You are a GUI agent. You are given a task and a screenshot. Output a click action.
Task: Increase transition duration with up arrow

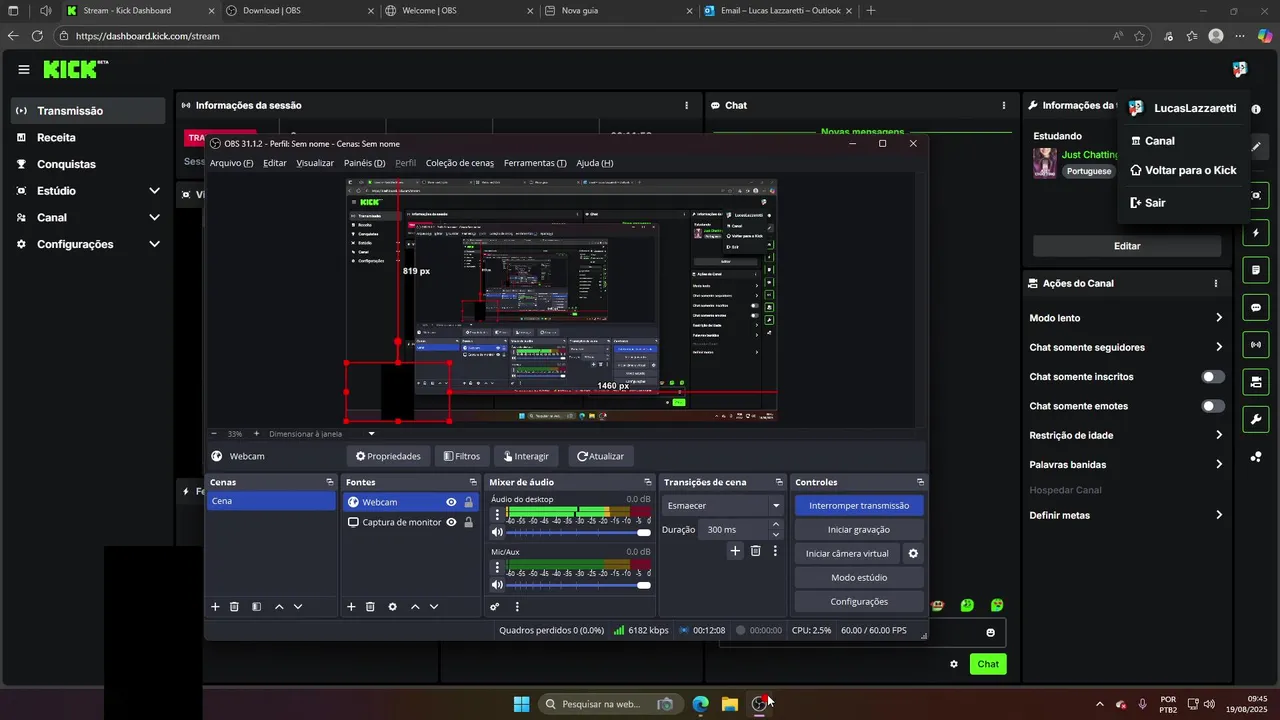point(775,525)
